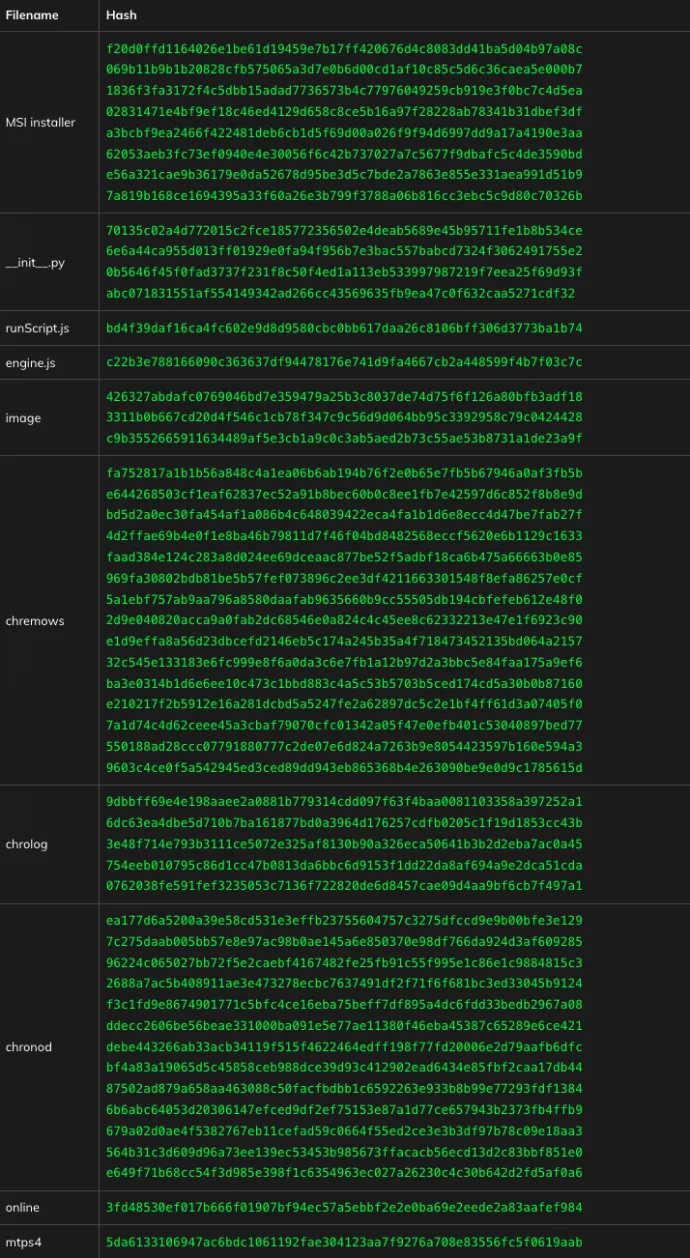Click the image hash line starting with 426327ab
Viewport: 690px width, 1258px height.
click(x=344, y=397)
